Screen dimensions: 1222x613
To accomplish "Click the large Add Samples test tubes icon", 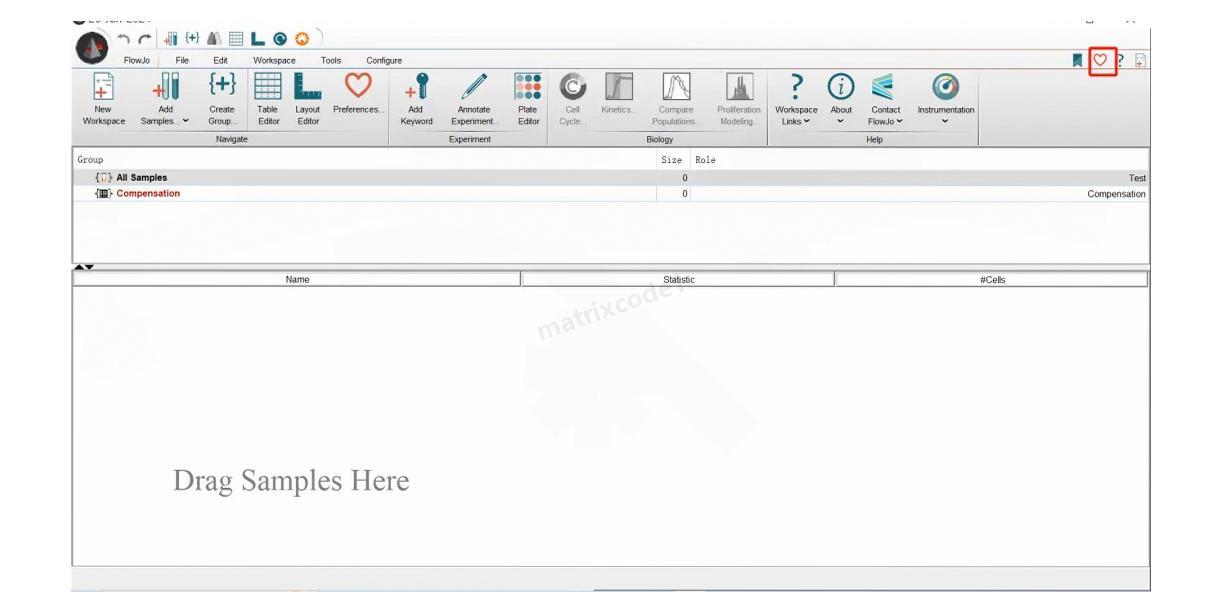I will click(x=164, y=86).
